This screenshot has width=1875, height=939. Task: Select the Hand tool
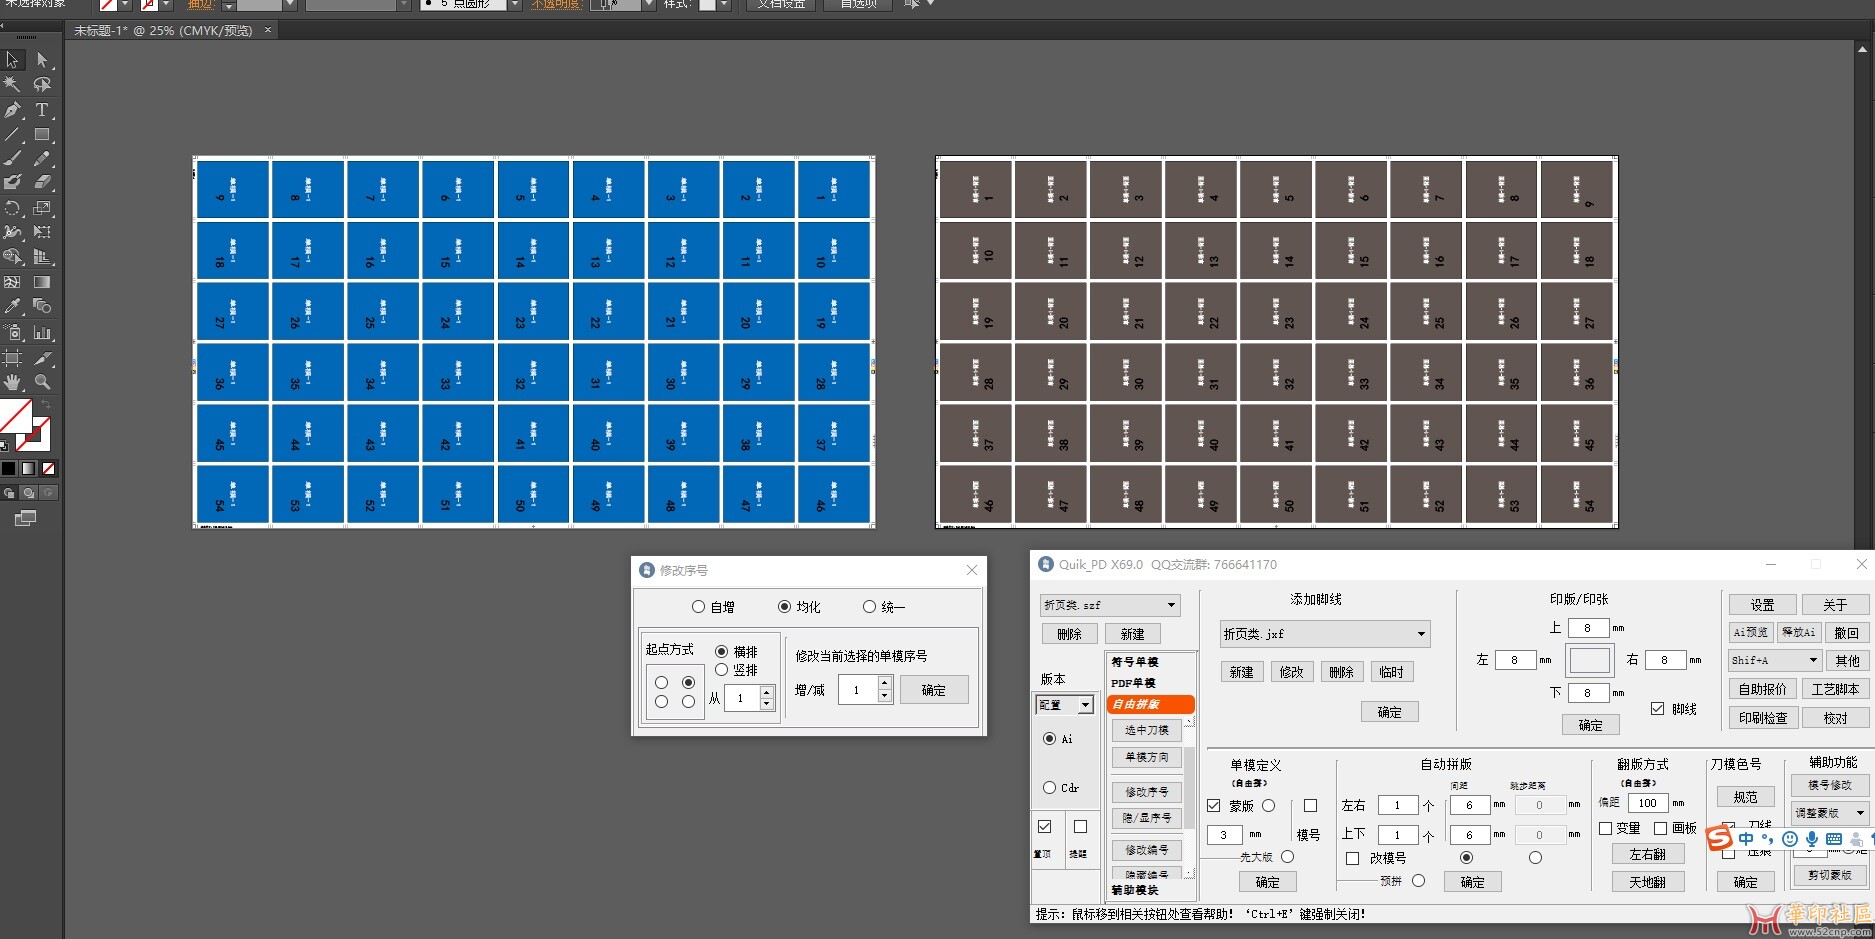(12, 382)
